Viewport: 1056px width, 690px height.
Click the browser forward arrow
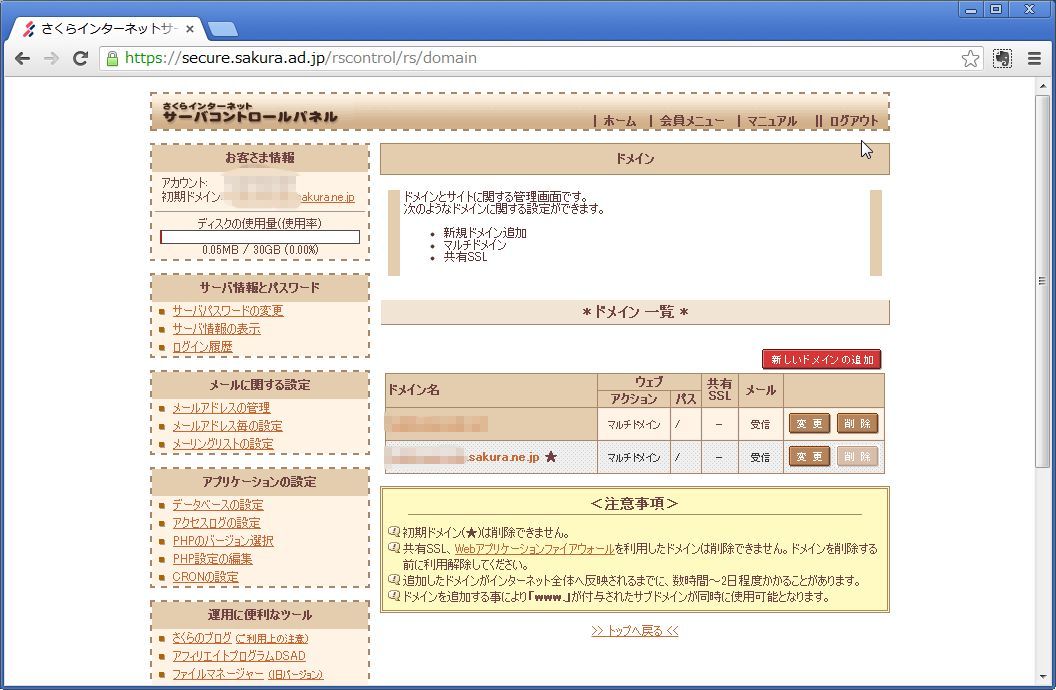(x=51, y=59)
